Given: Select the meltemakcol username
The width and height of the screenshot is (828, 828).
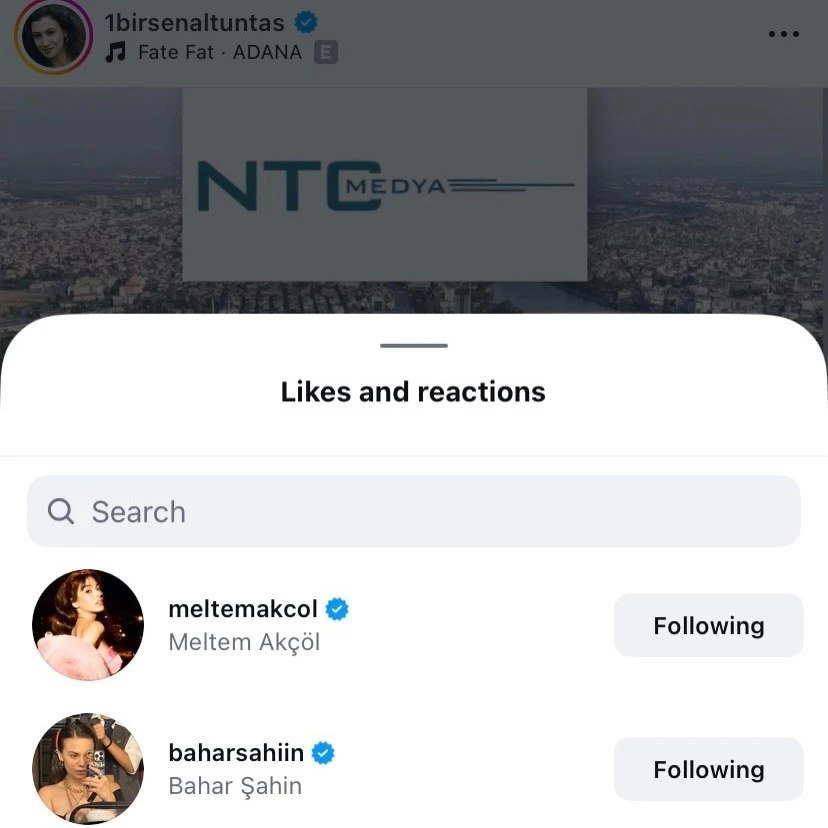Looking at the screenshot, I should (x=243, y=609).
